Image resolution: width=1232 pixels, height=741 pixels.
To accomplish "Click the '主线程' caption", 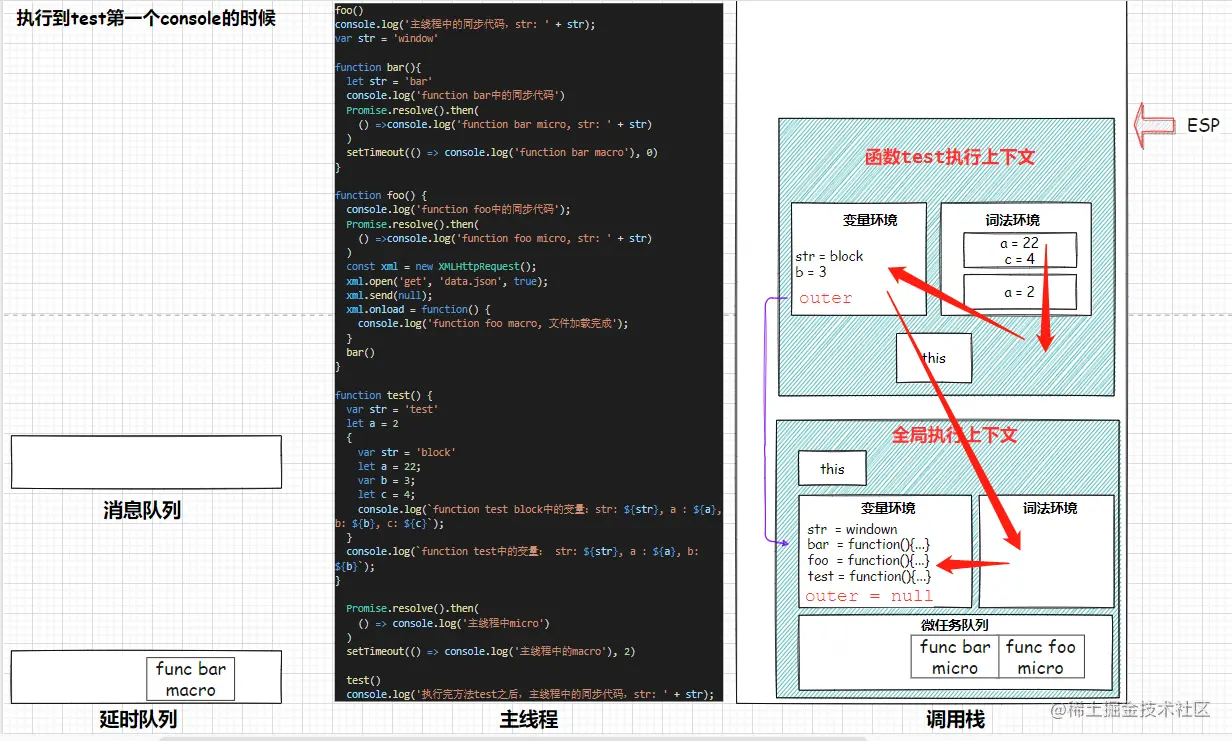I will (x=528, y=719).
